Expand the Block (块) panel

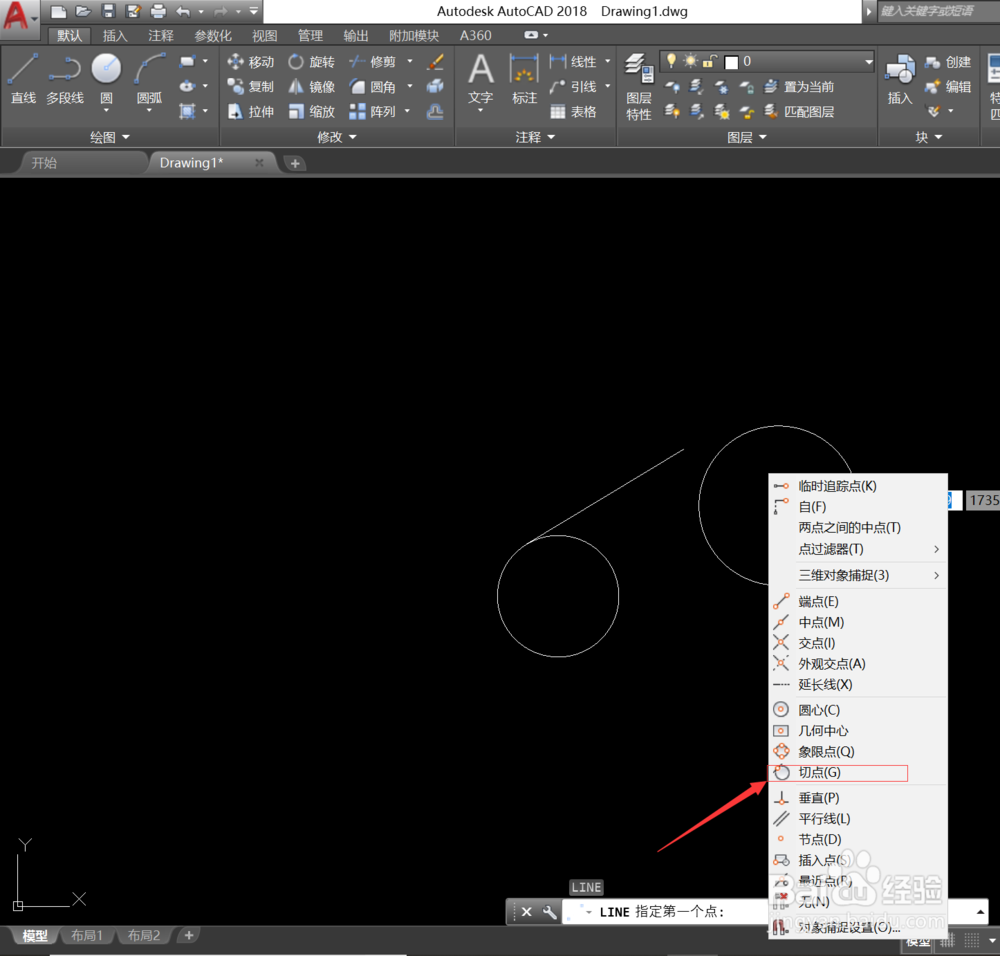pyautogui.click(x=929, y=136)
